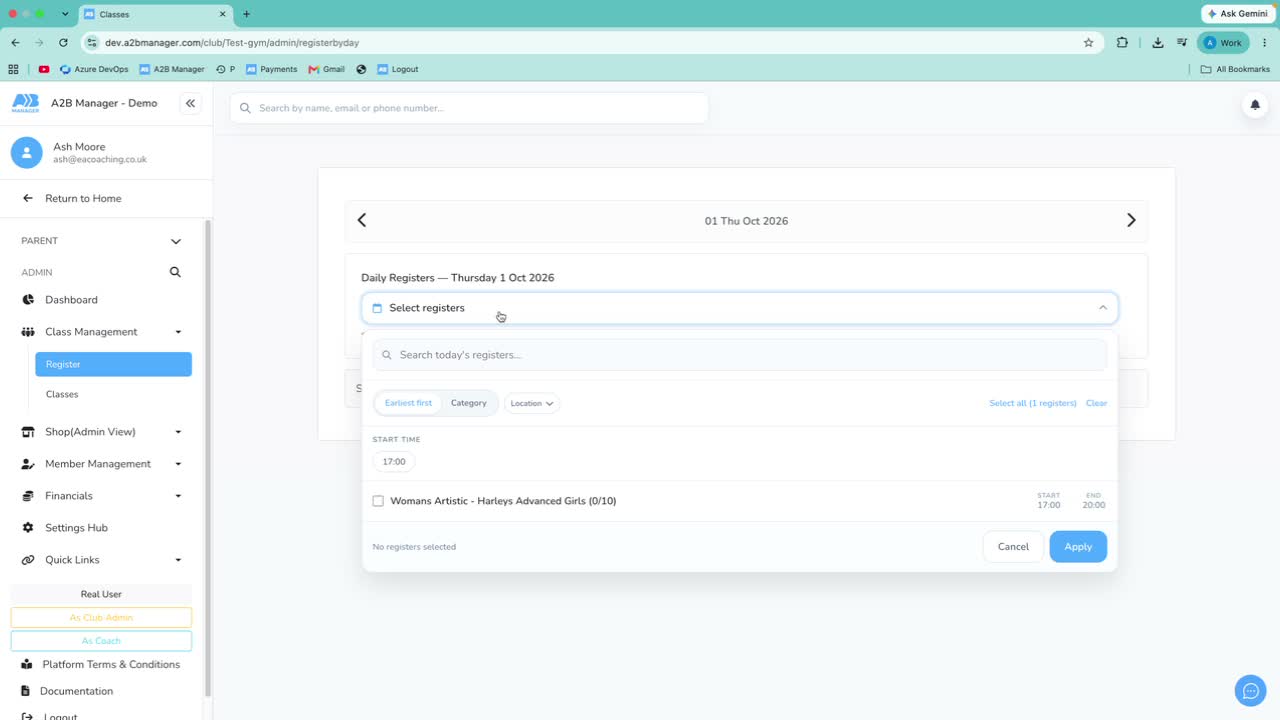The width and height of the screenshot is (1280, 720).
Task: Collapse the Class Management menu
Action: (x=101, y=332)
